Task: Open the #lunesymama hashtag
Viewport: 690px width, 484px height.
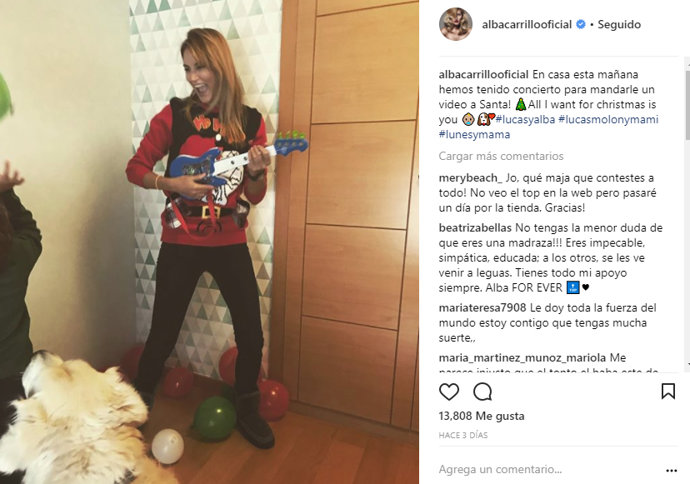Action: [474, 134]
